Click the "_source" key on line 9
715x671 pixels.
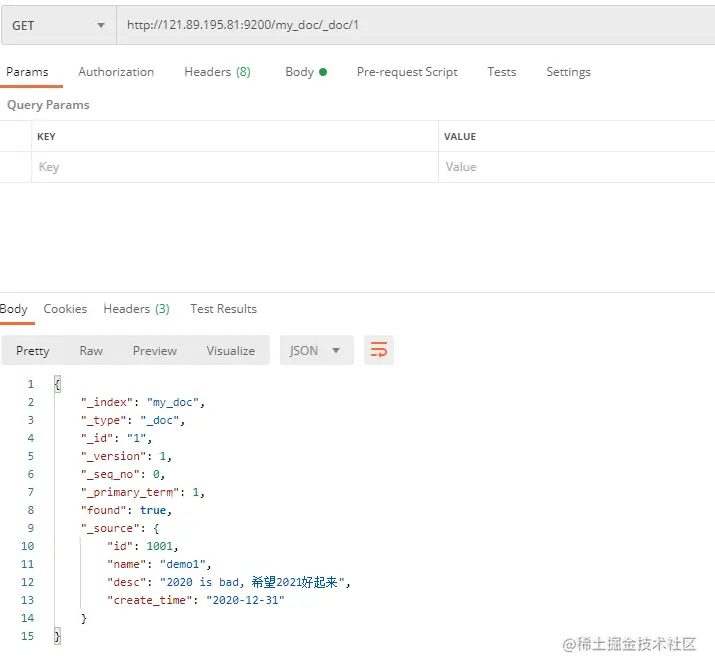(110, 528)
